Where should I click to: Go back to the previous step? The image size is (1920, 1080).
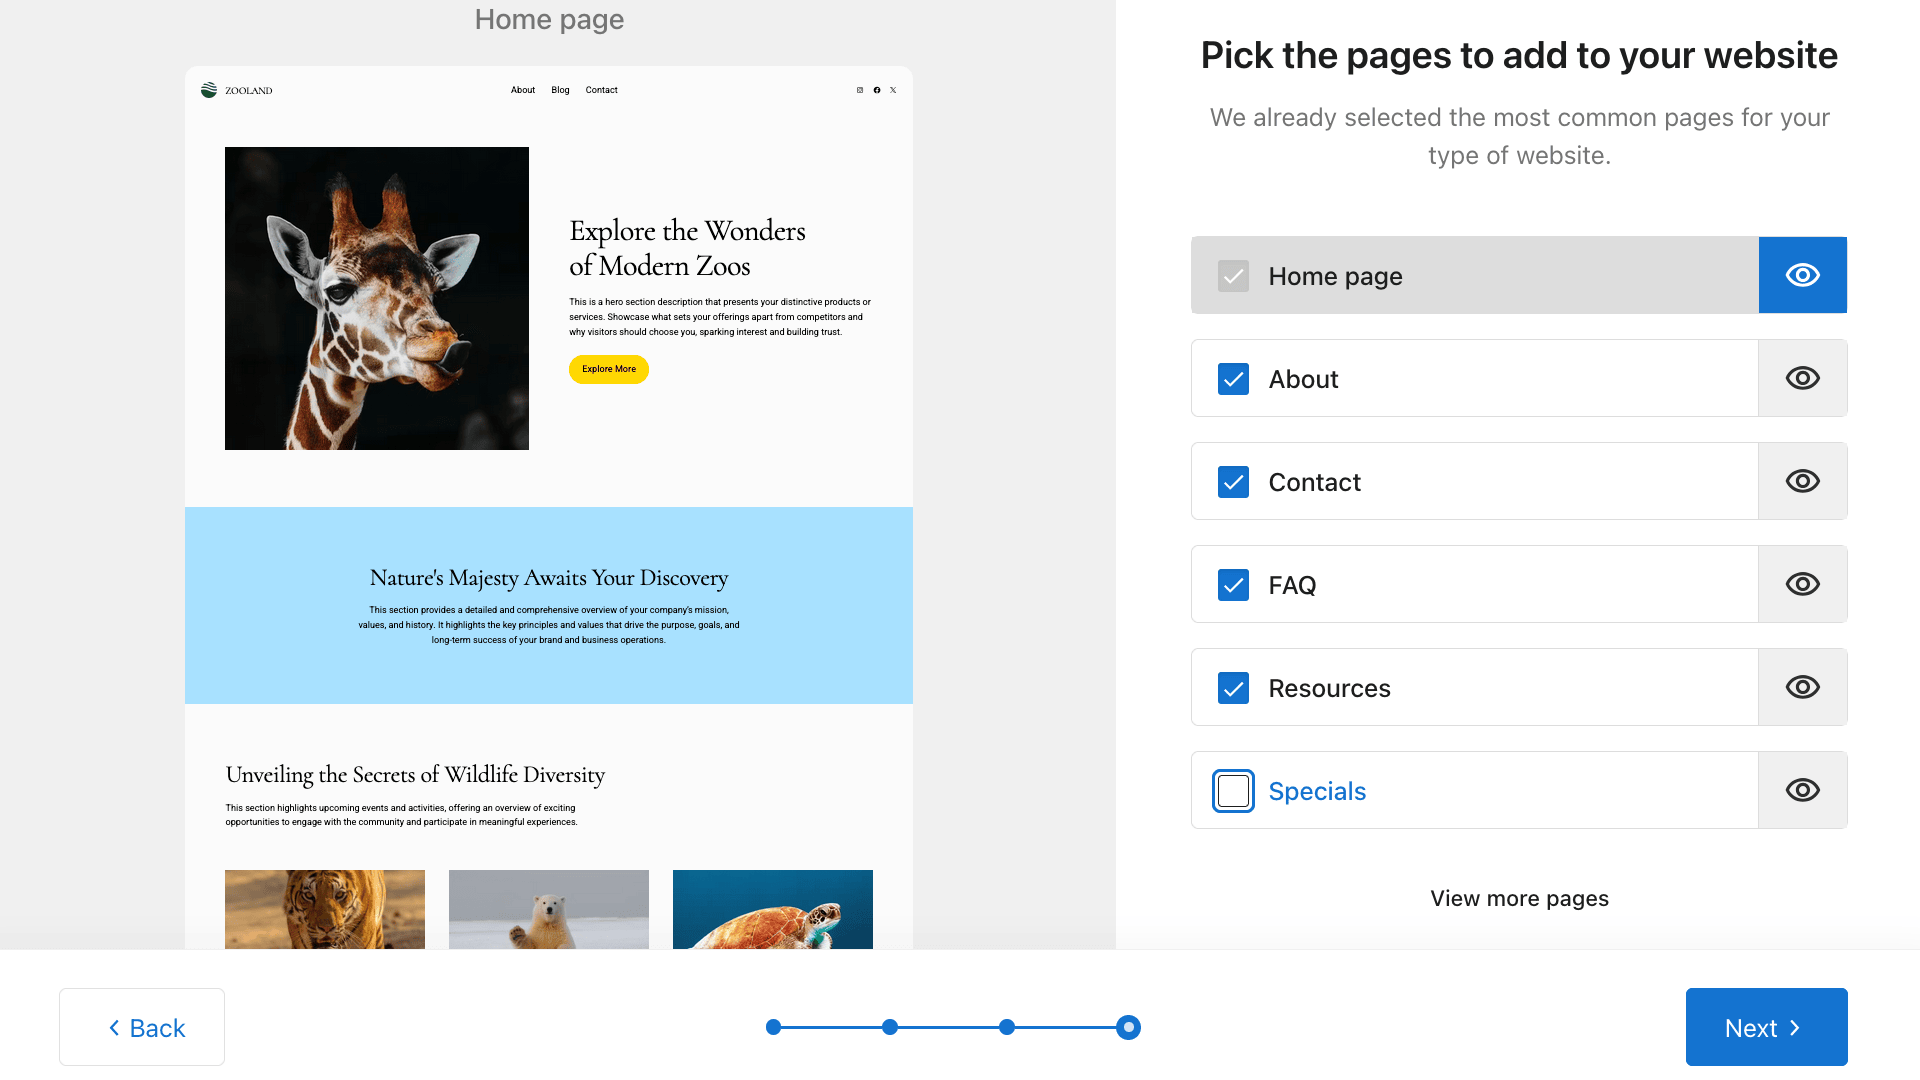pos(142,1027)
